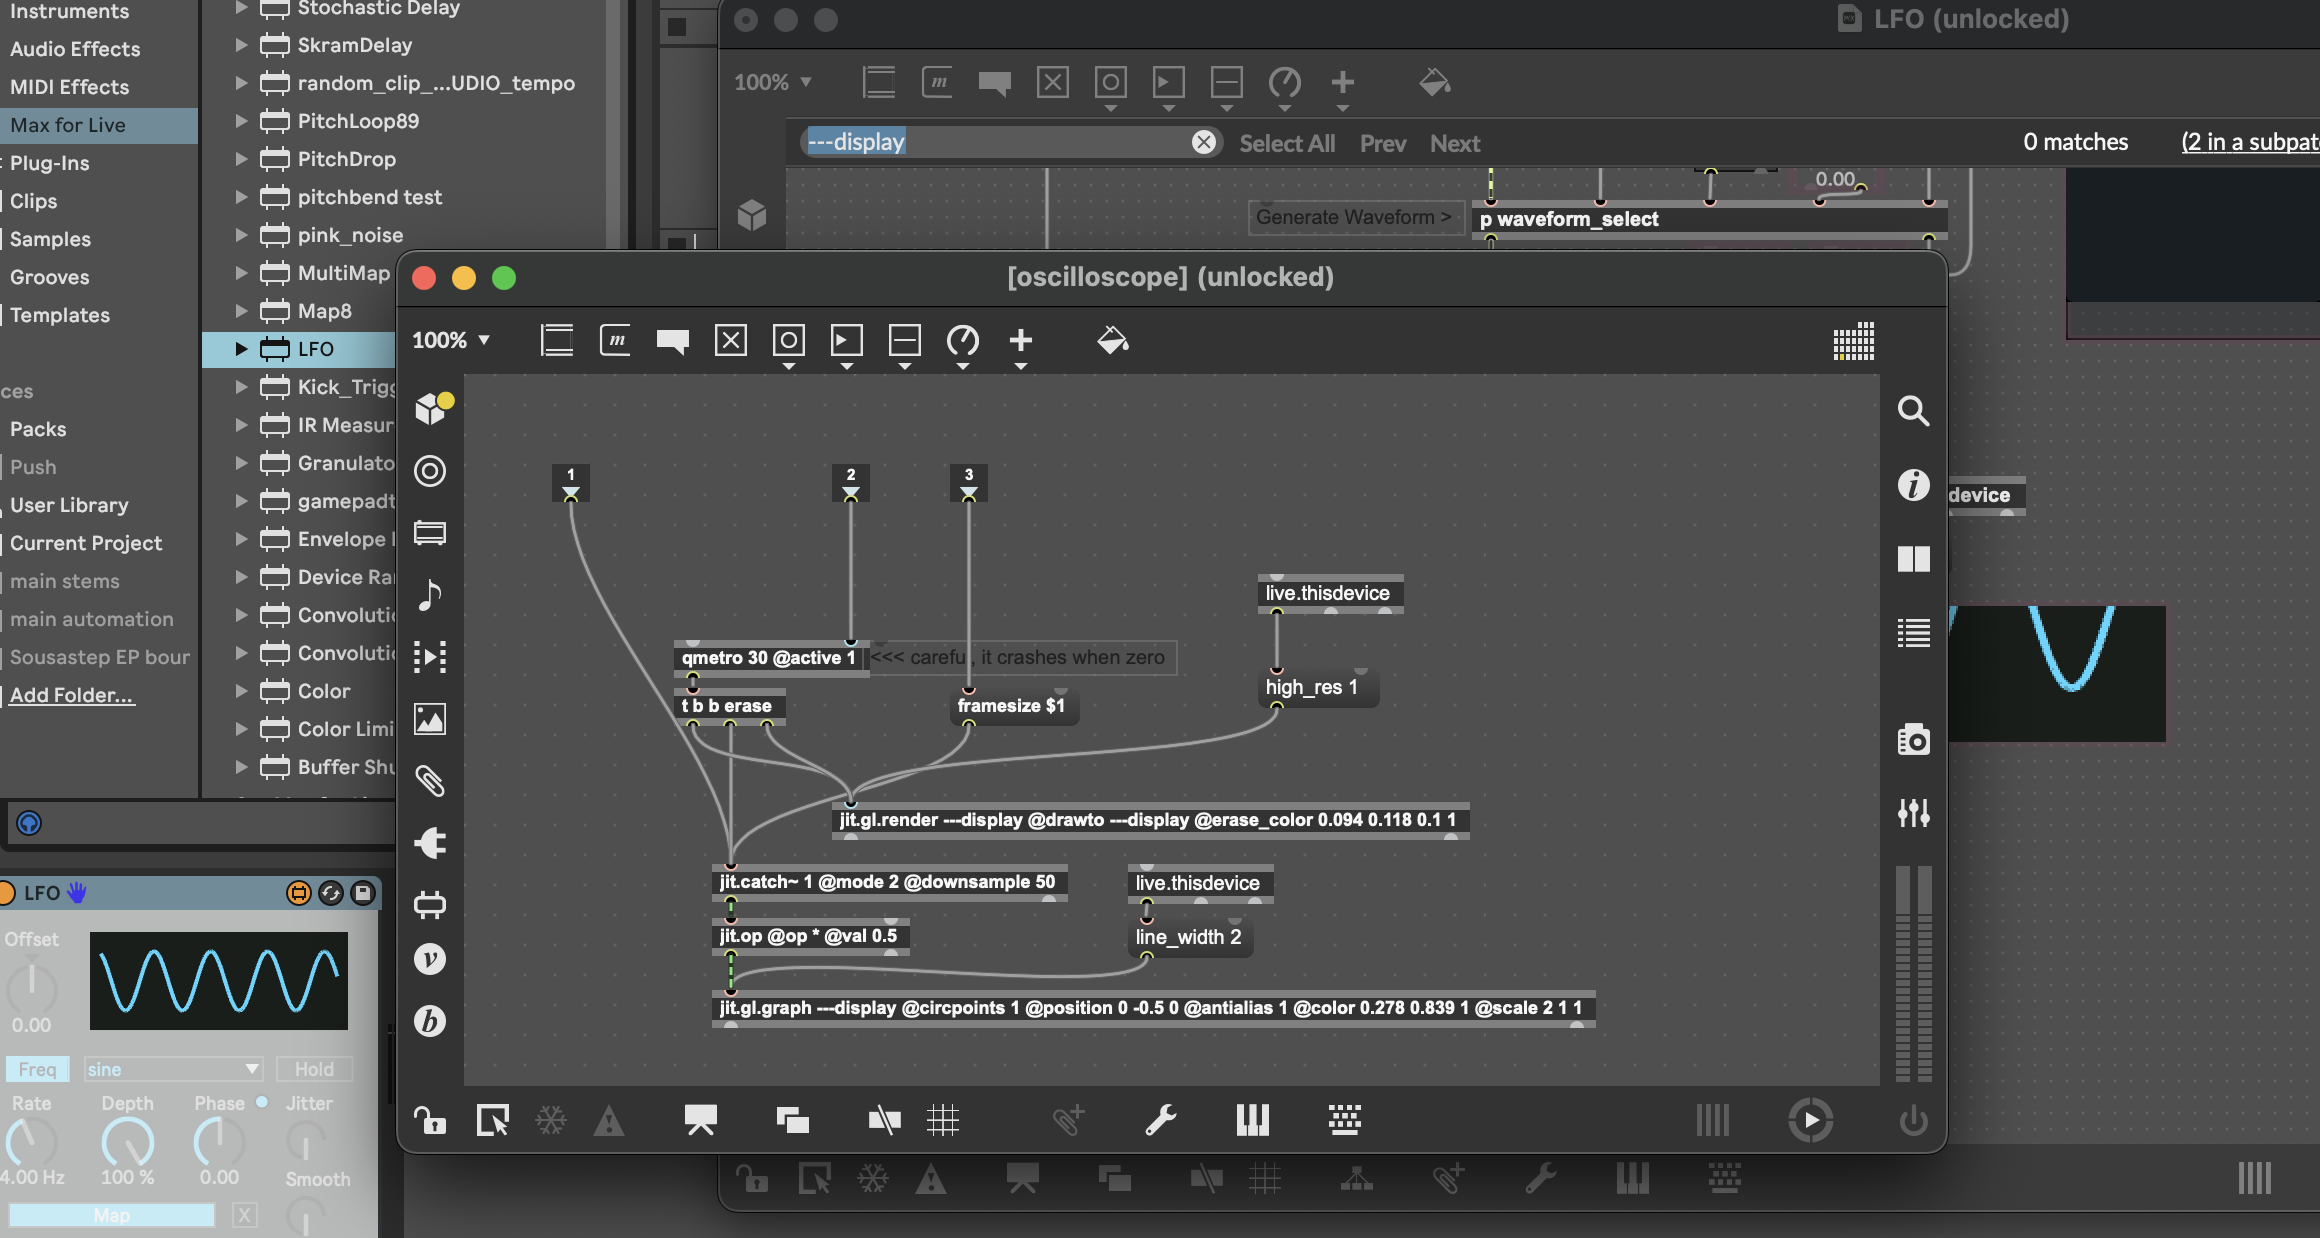Click Prev in find bar
Image resolution: width=2320 pixels, height=1238 pixels.
coord(1383,143)
